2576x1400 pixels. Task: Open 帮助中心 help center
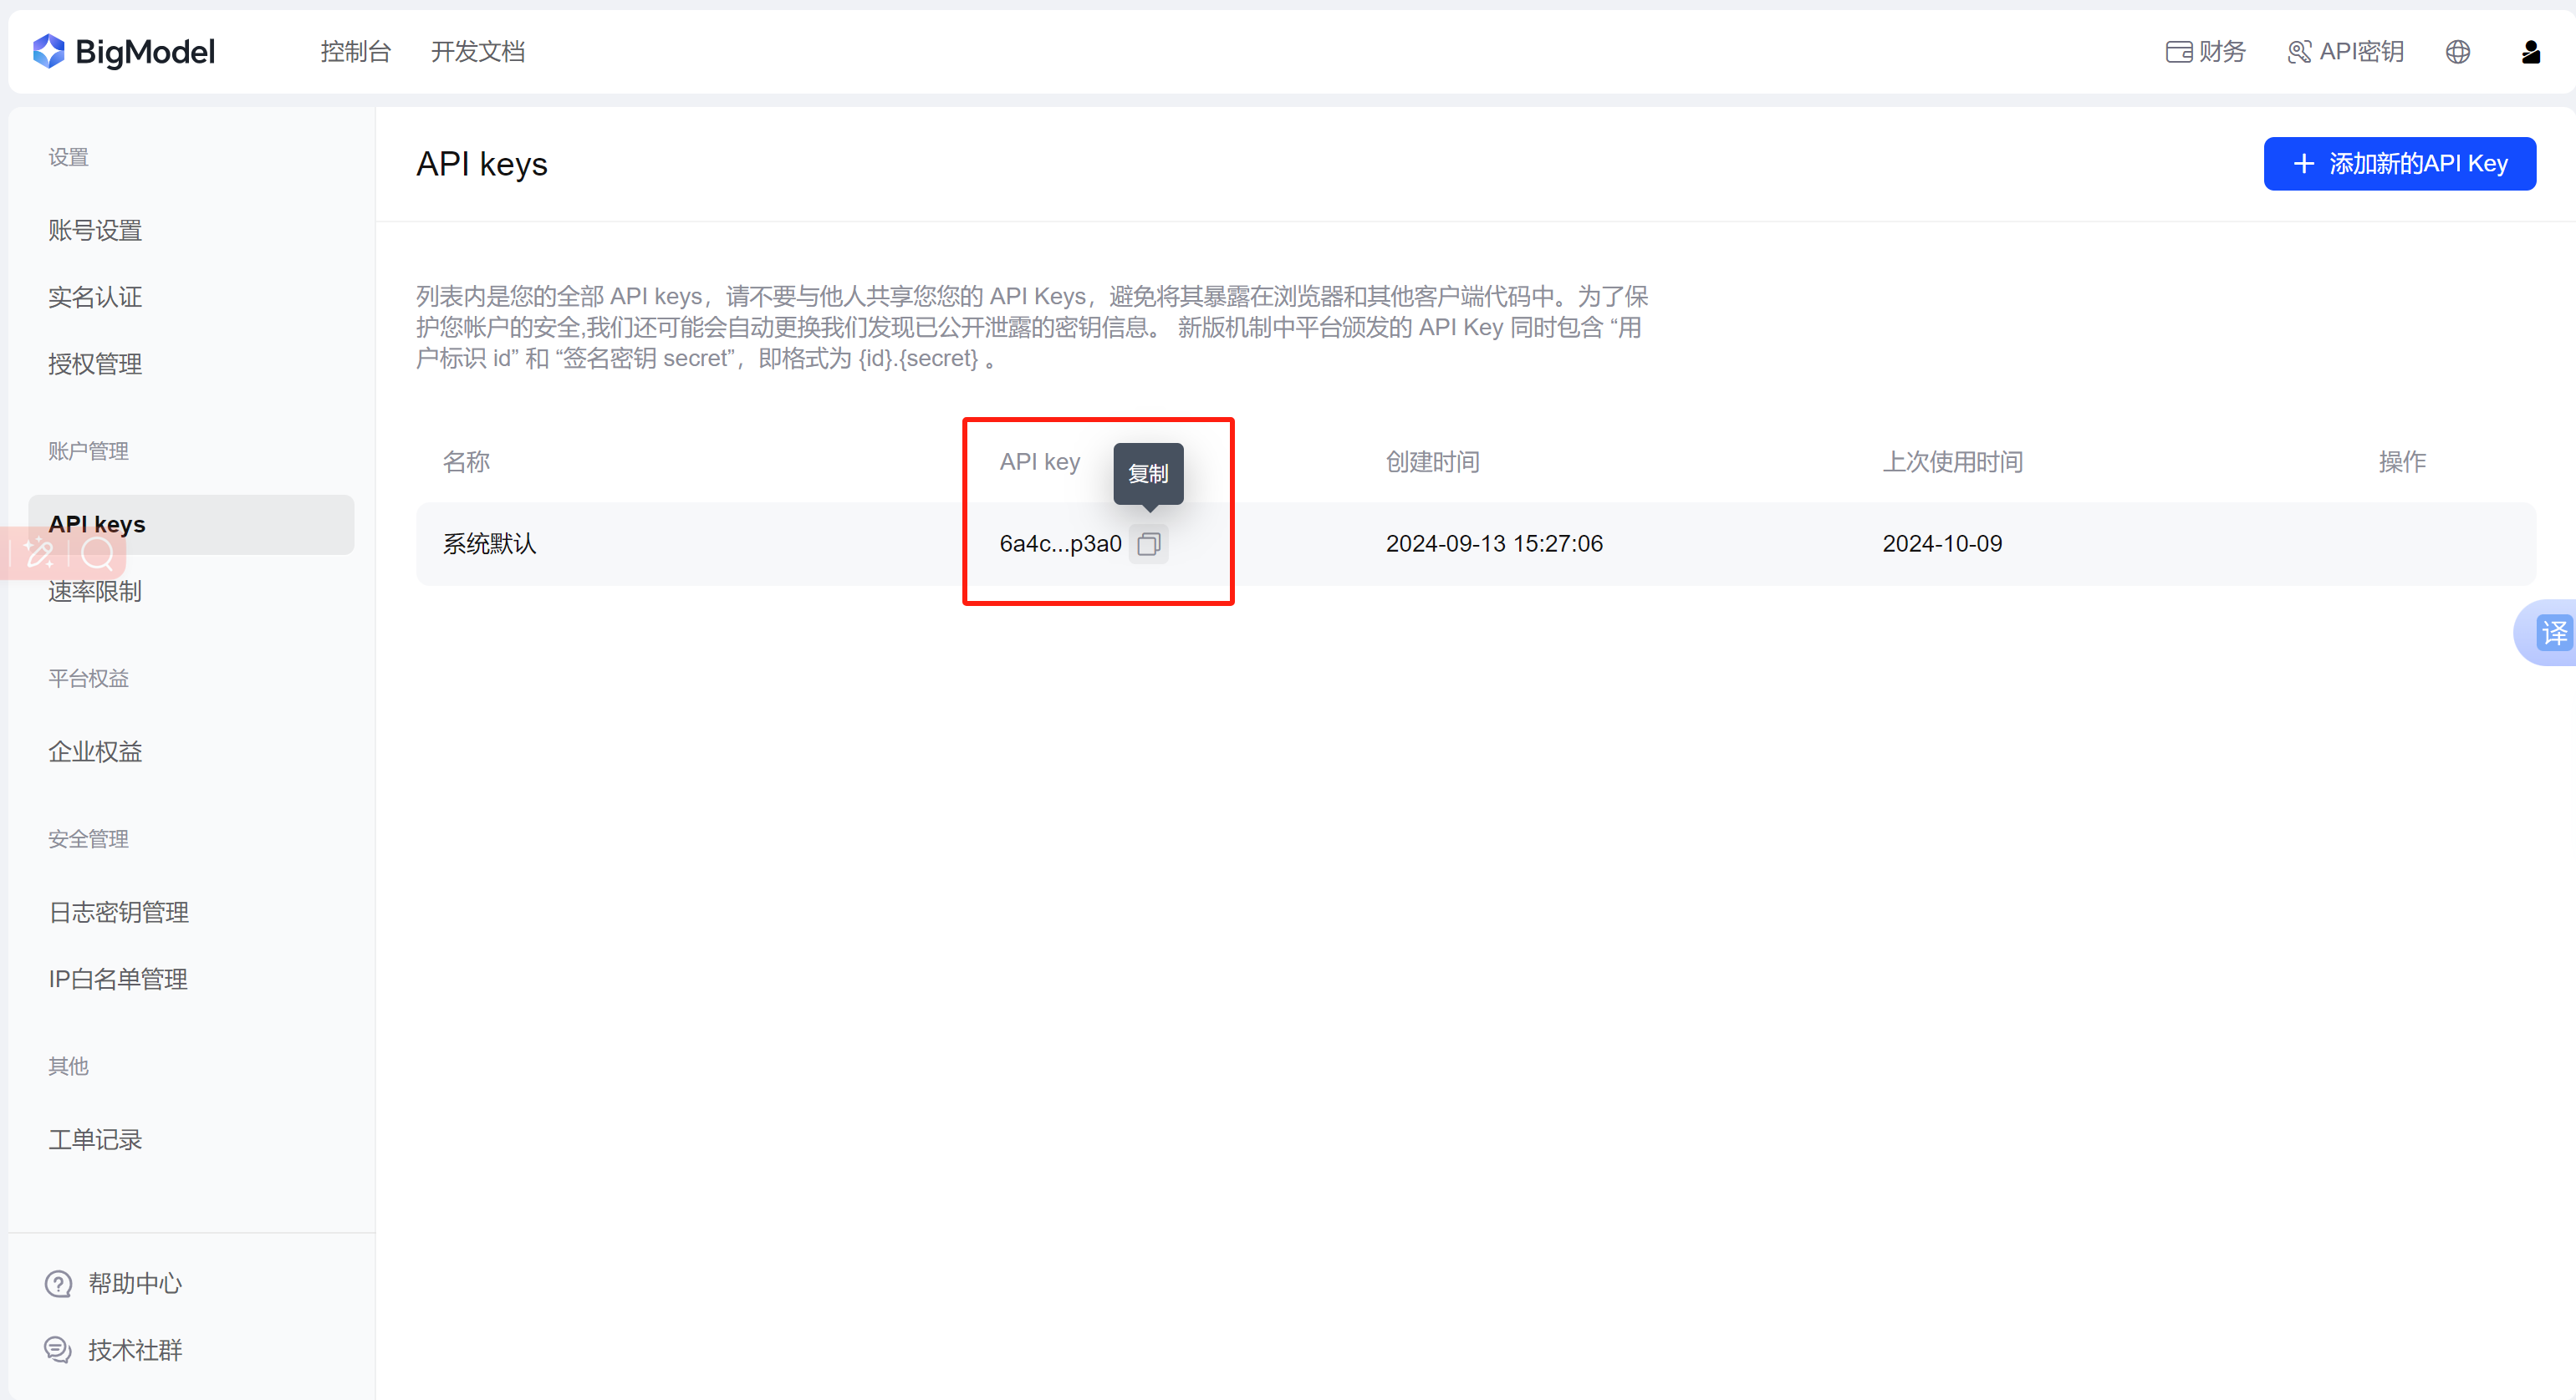tap(134, 1283)
